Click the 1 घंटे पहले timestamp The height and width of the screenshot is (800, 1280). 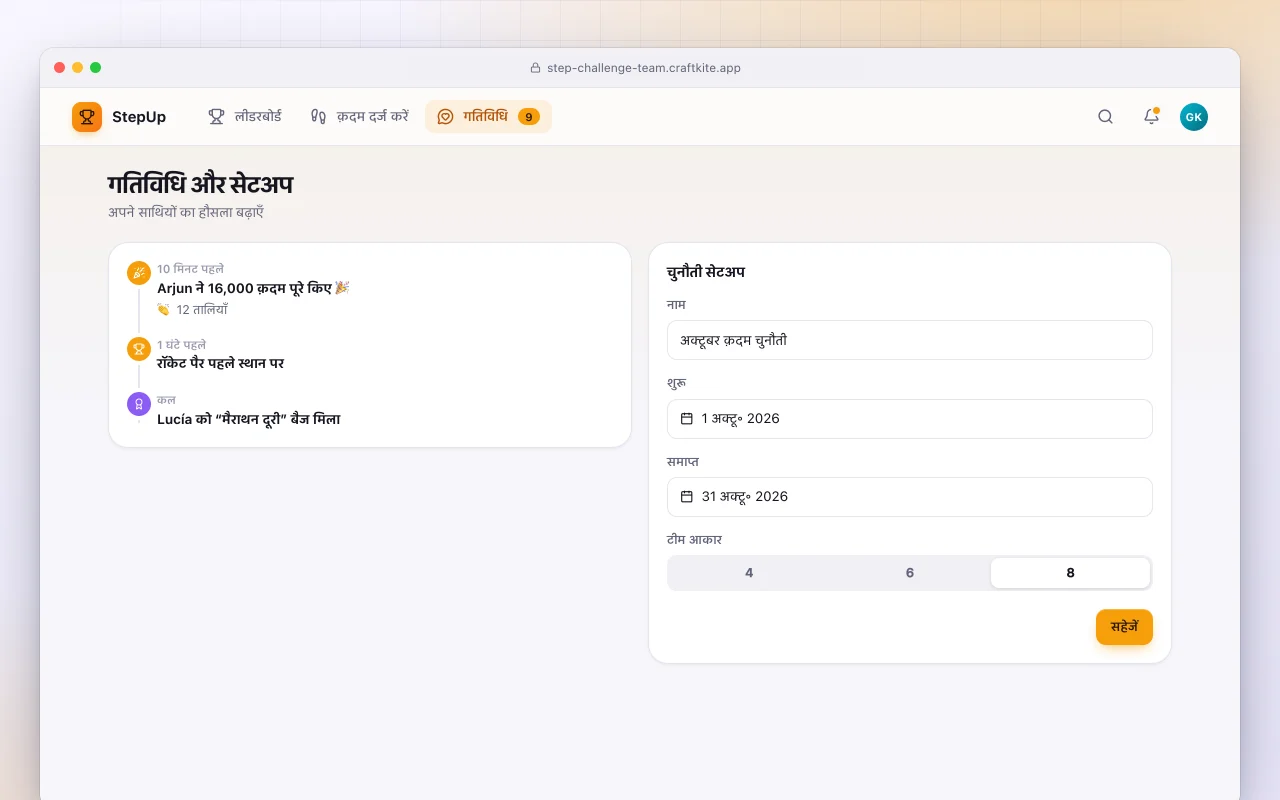(181, 345)
